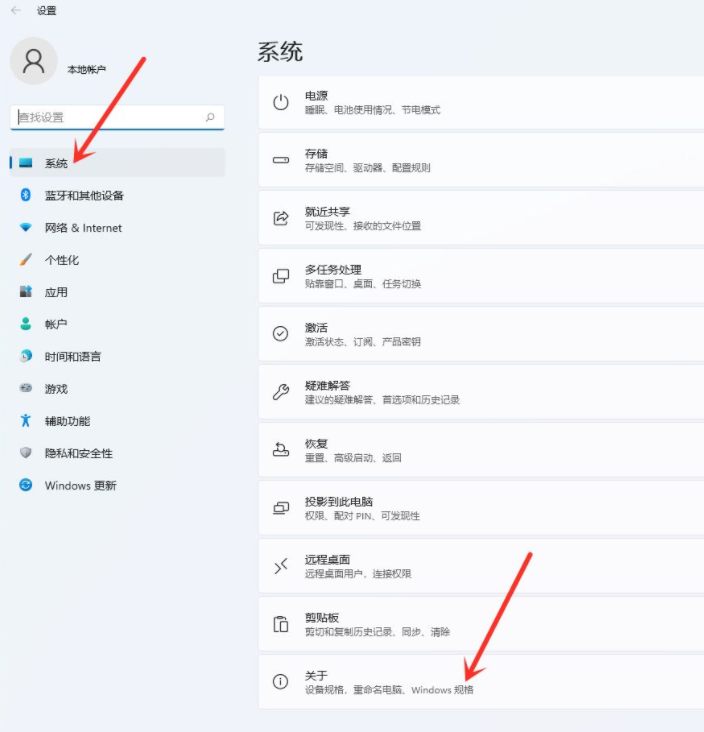Click the 时间和语言 globe clock icon
The height and width of the screenshot is (732, 704).
pos(26,356)
